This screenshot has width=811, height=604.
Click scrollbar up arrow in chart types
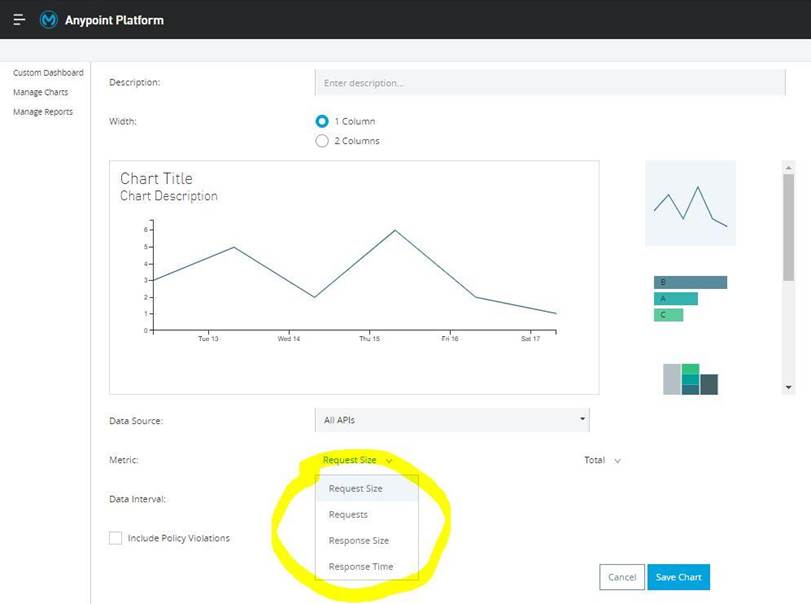point(788,168)
